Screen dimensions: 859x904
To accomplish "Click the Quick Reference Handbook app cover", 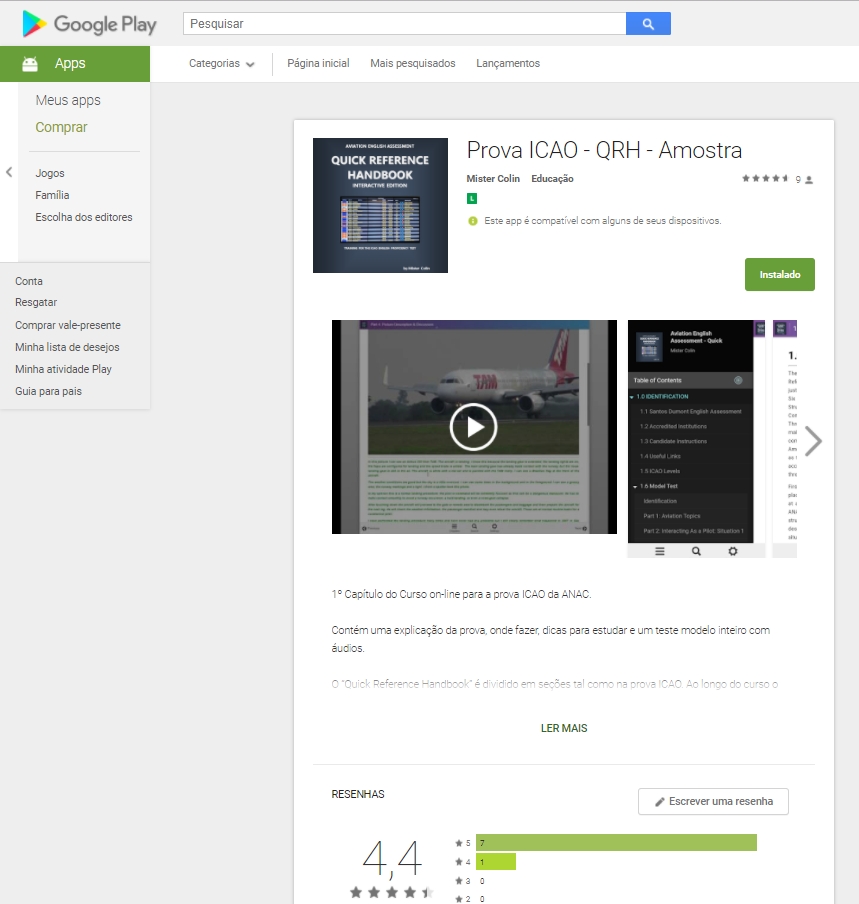I will [x=380, y=205].
